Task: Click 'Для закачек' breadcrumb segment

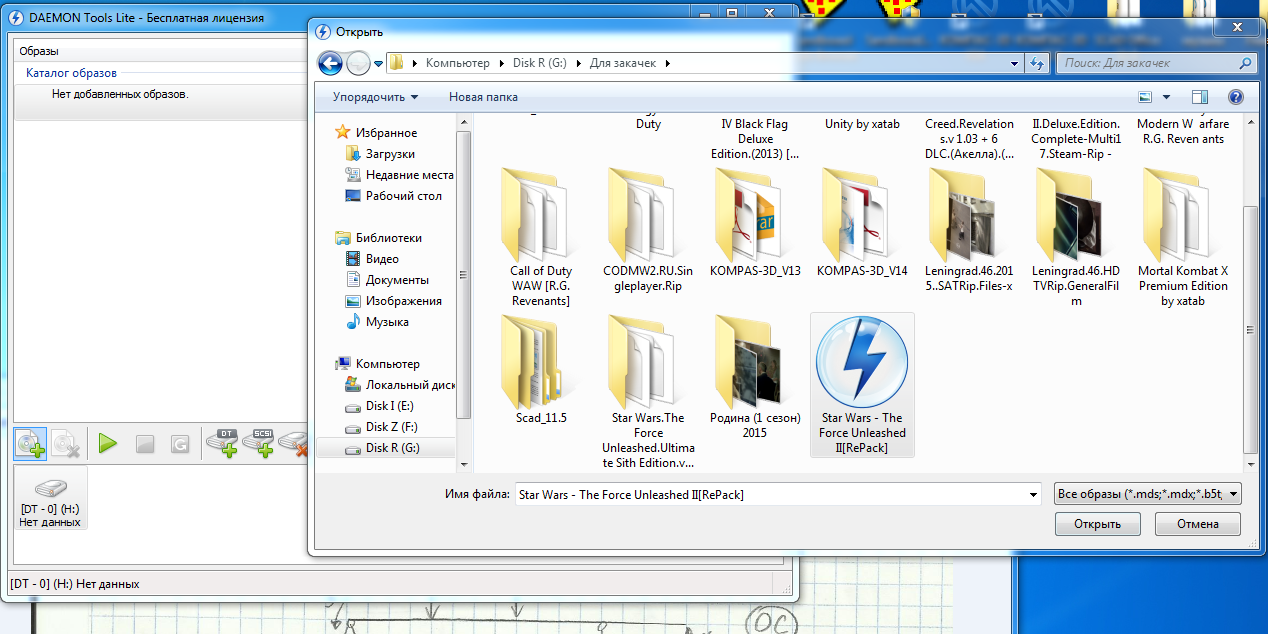Action: [623, 63]
